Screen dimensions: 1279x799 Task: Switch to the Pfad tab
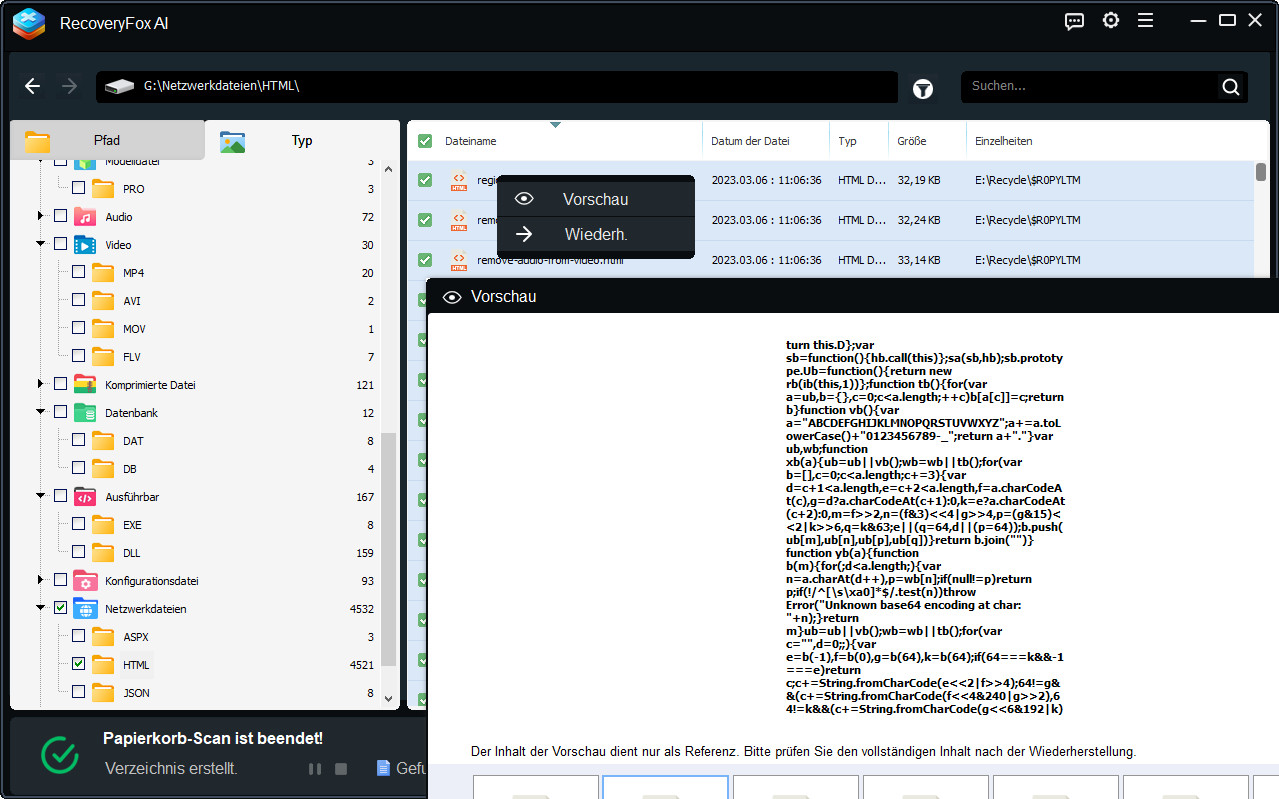[x=107, y=141]
